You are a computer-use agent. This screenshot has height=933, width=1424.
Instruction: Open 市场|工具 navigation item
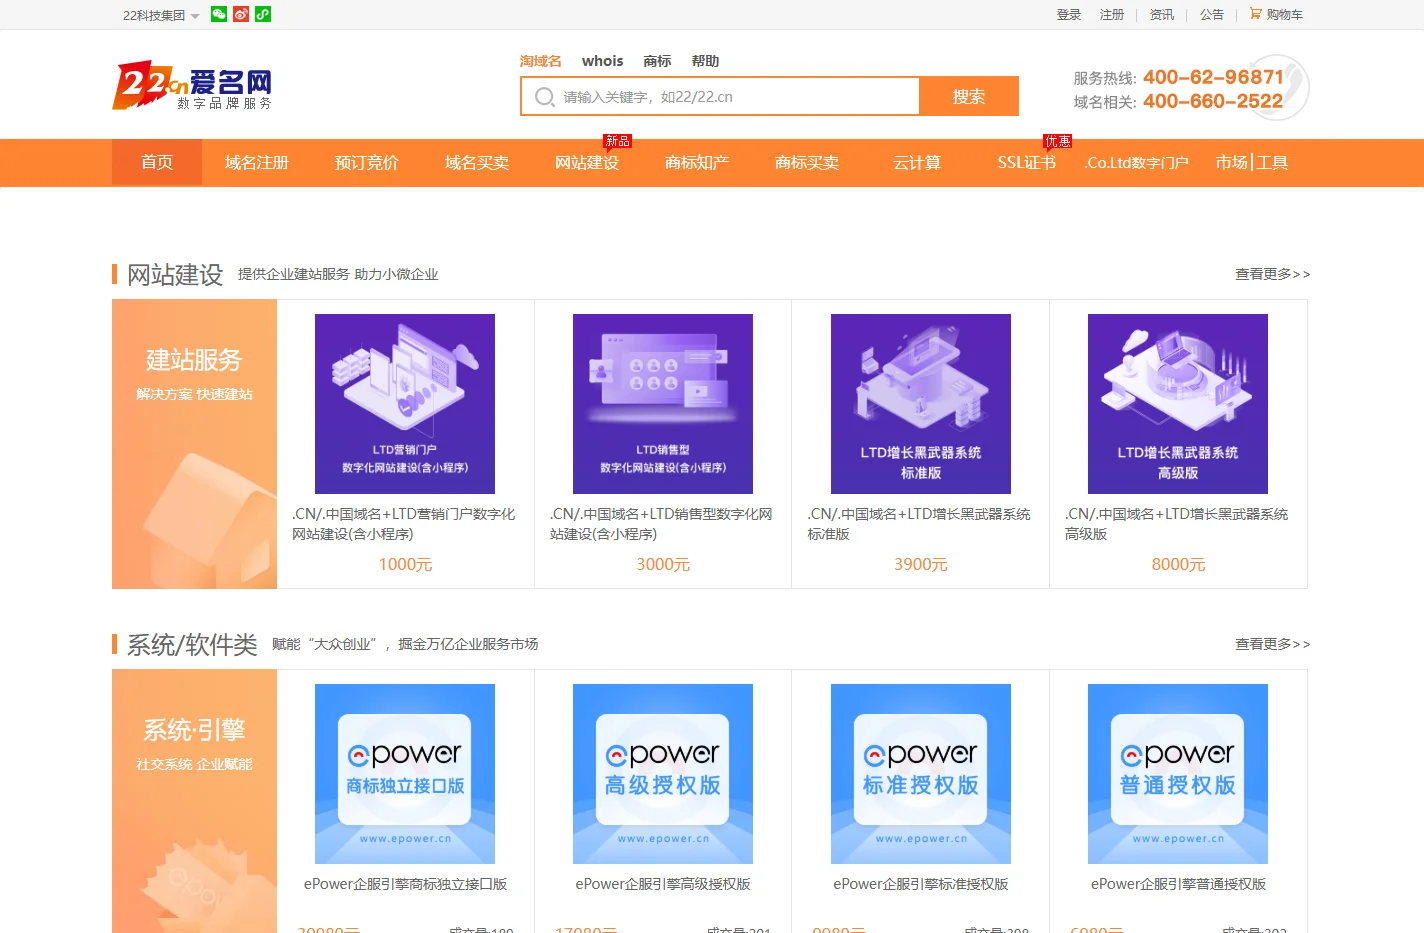[x=1252, y=162]
